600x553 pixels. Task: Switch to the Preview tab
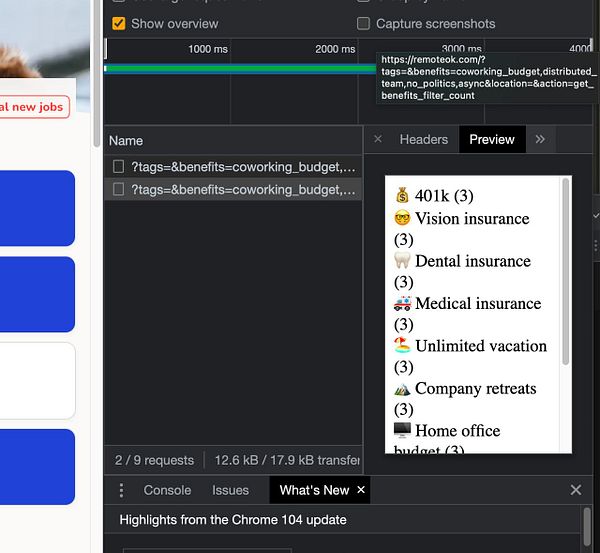(492, 139)
